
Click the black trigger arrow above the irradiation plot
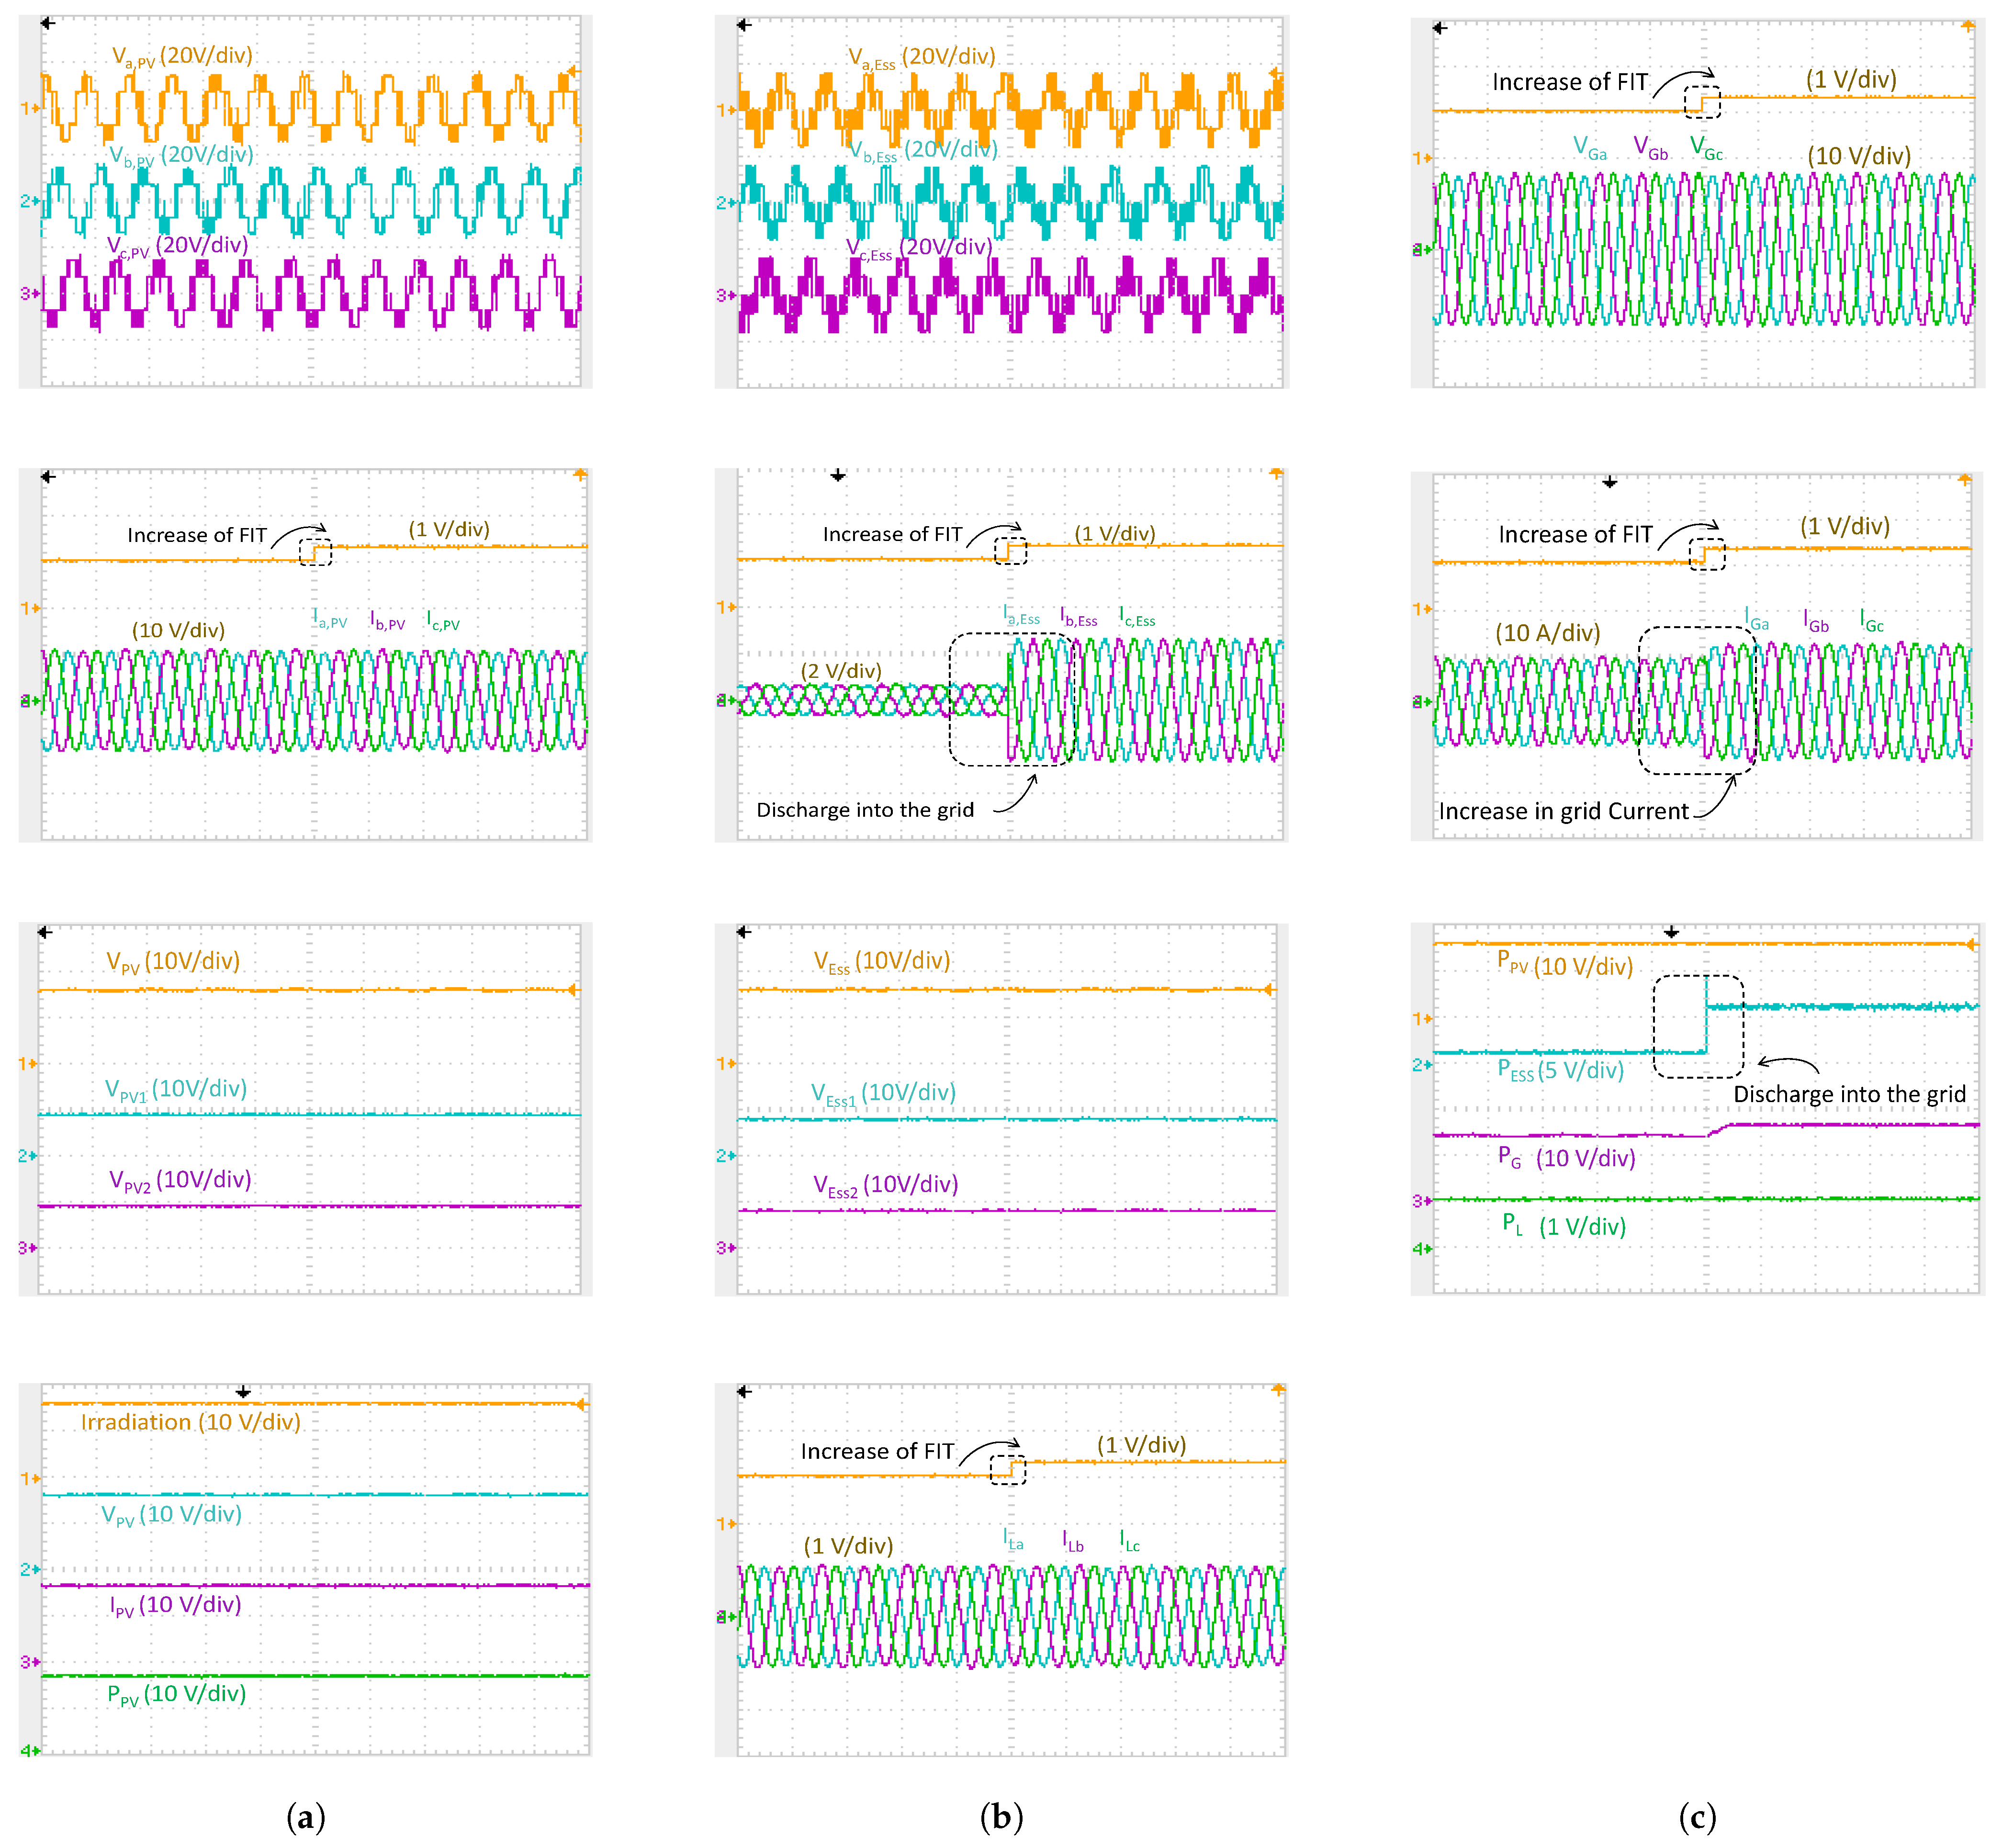click(243, 1392)
